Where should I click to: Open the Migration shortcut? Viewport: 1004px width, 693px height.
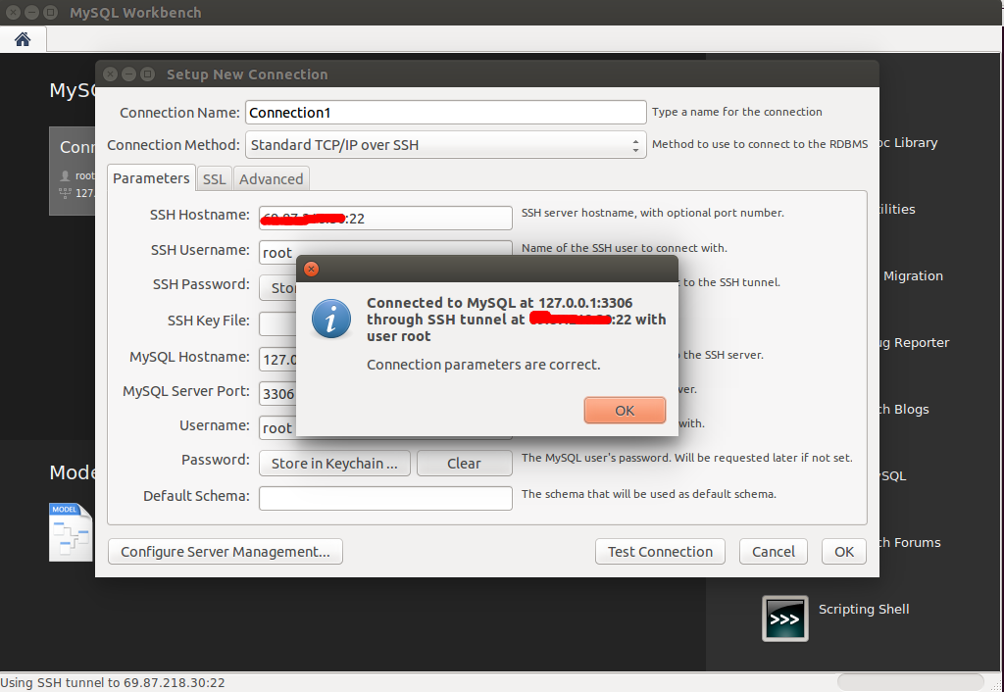click(x=912, y=276)
